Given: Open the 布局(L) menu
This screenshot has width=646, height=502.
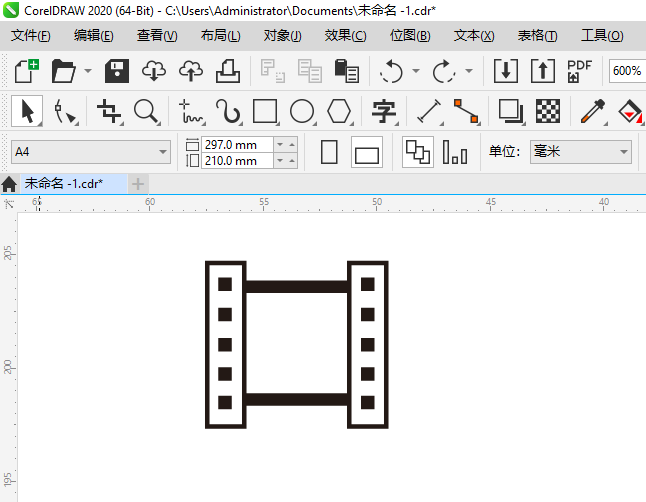Looking at the screenshot, I should [x=220, y=36].
